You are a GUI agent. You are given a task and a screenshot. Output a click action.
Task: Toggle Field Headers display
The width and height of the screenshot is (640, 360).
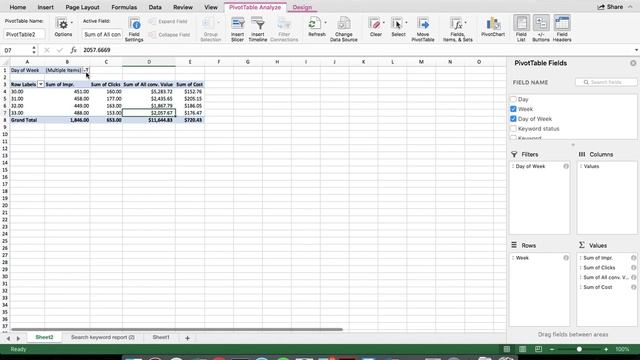coord(562,28)
